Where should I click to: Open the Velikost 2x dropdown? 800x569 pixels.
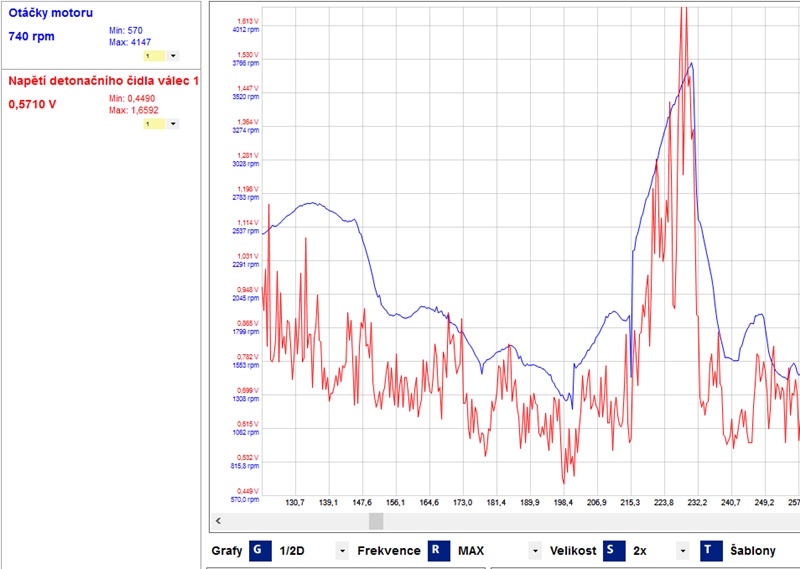[682, 551]
